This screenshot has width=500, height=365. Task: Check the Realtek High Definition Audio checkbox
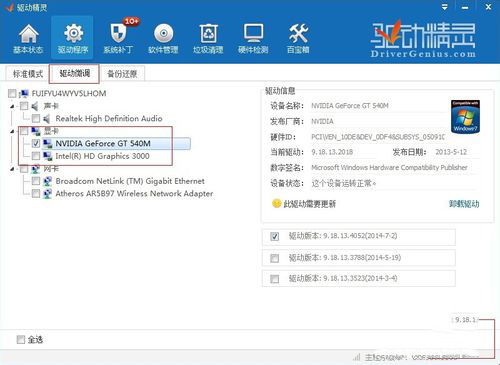click(36, 119)
